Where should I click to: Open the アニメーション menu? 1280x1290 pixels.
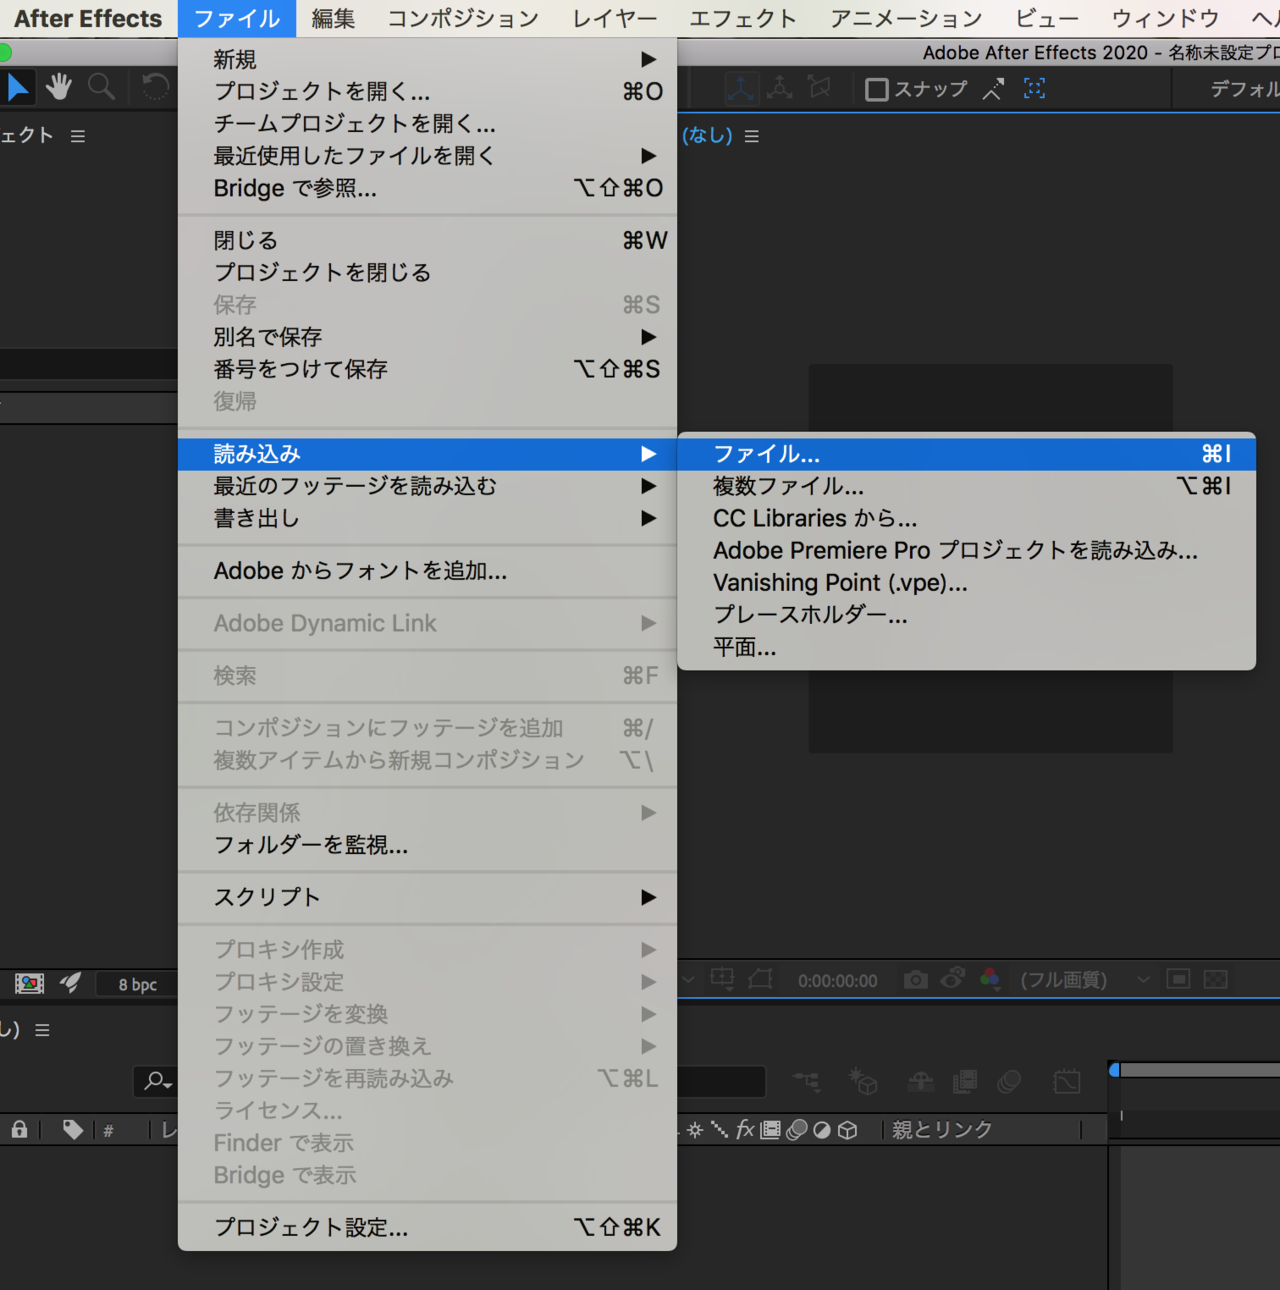click(906, 18)
